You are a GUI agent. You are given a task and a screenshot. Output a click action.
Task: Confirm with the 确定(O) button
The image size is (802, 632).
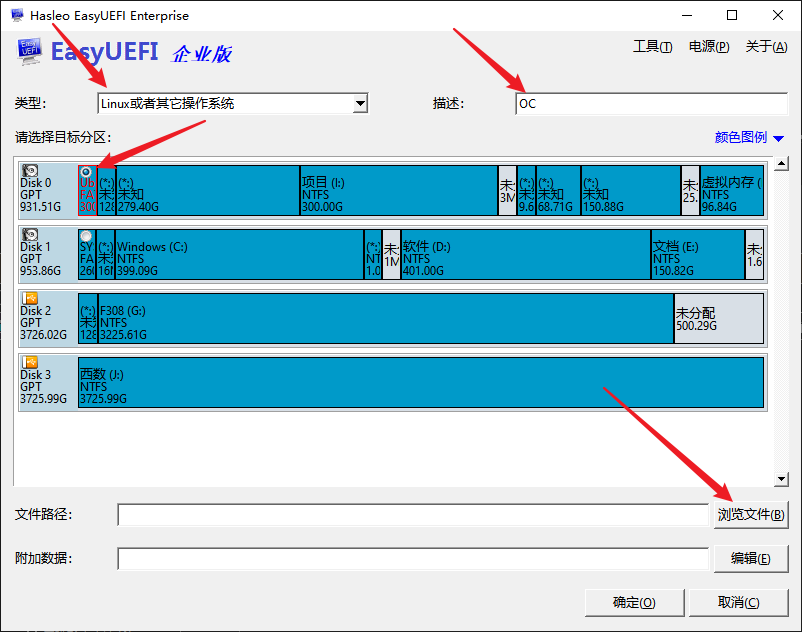634,602
